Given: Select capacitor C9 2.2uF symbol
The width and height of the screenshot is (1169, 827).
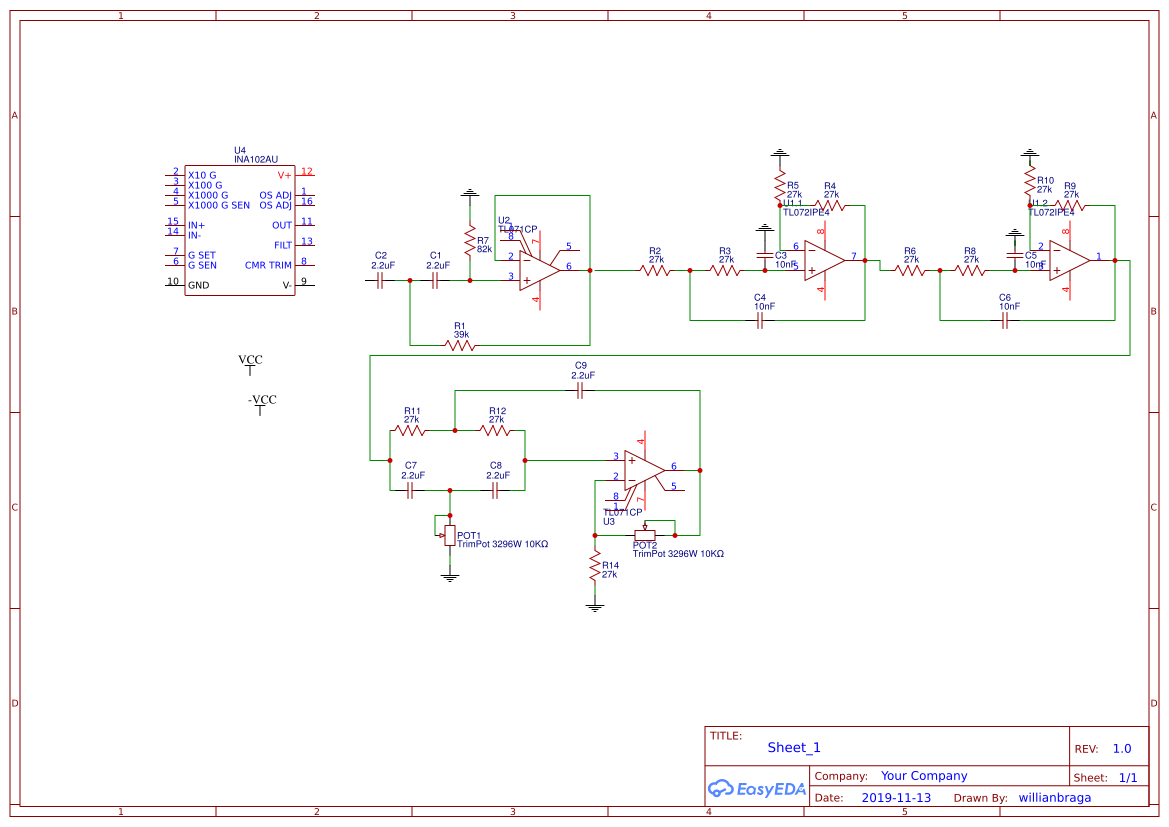Looking at the screenshot, I should tap(580, 392).
